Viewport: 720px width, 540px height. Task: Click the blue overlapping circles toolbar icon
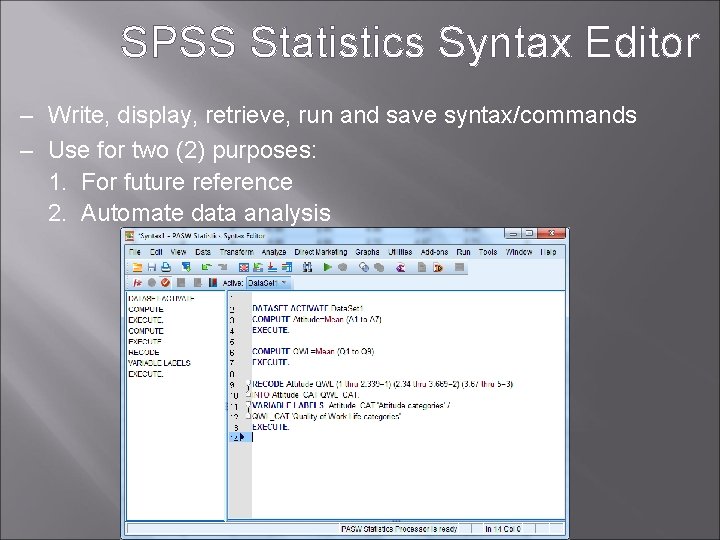point(364,267)
